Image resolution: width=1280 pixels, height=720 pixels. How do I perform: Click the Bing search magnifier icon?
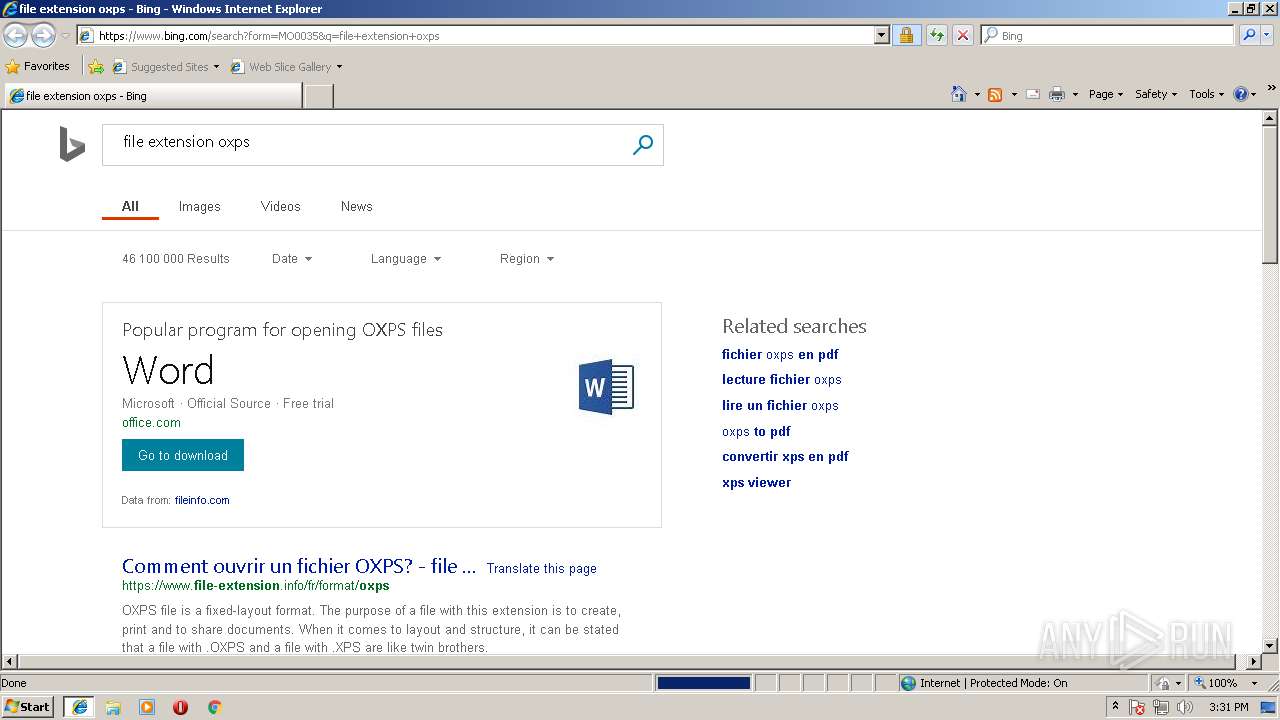pyautogui.click(x=643, y=145)
